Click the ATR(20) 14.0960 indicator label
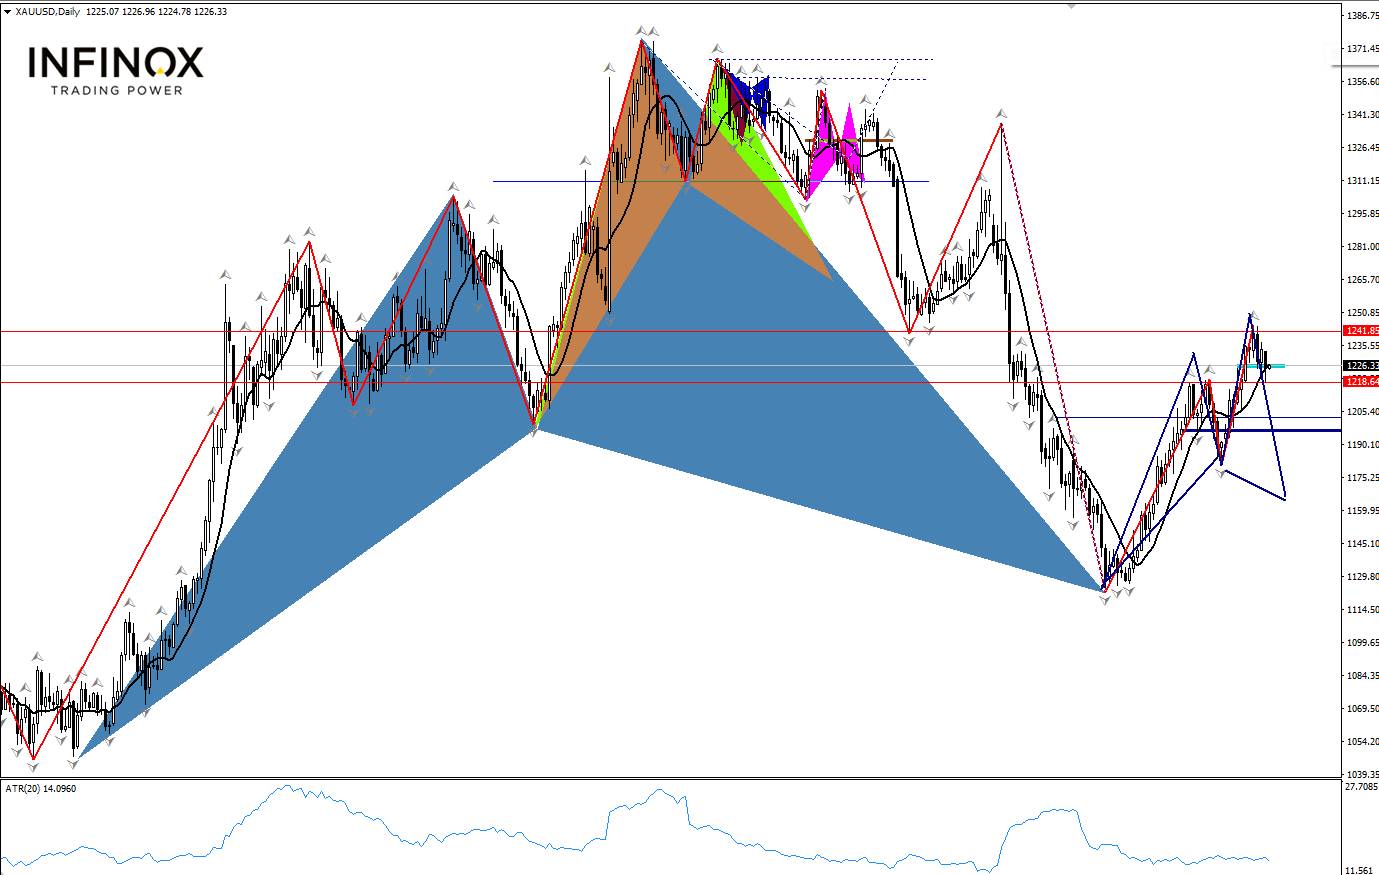Viewport: 1379px width, 875px height. (40, 788)
